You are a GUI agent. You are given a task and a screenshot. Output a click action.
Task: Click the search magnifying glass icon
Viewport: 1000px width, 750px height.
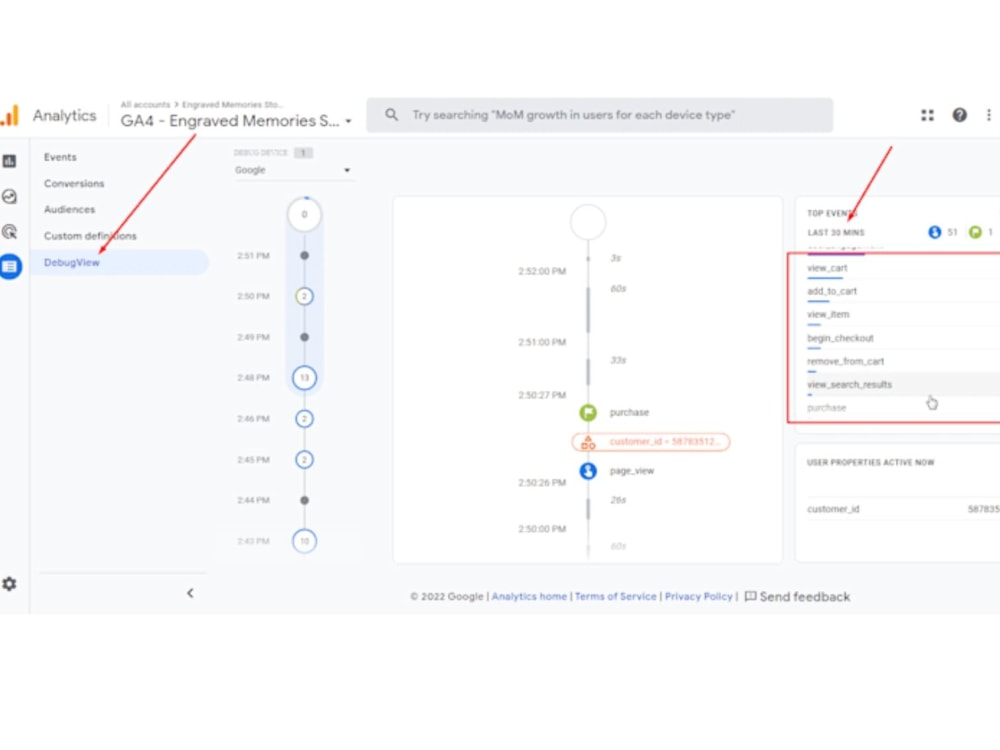click(391, 114)
